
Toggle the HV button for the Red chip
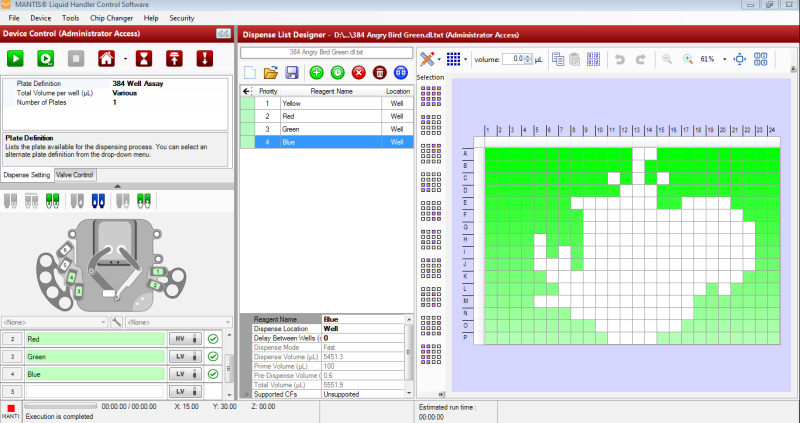(x=185, y=339)
